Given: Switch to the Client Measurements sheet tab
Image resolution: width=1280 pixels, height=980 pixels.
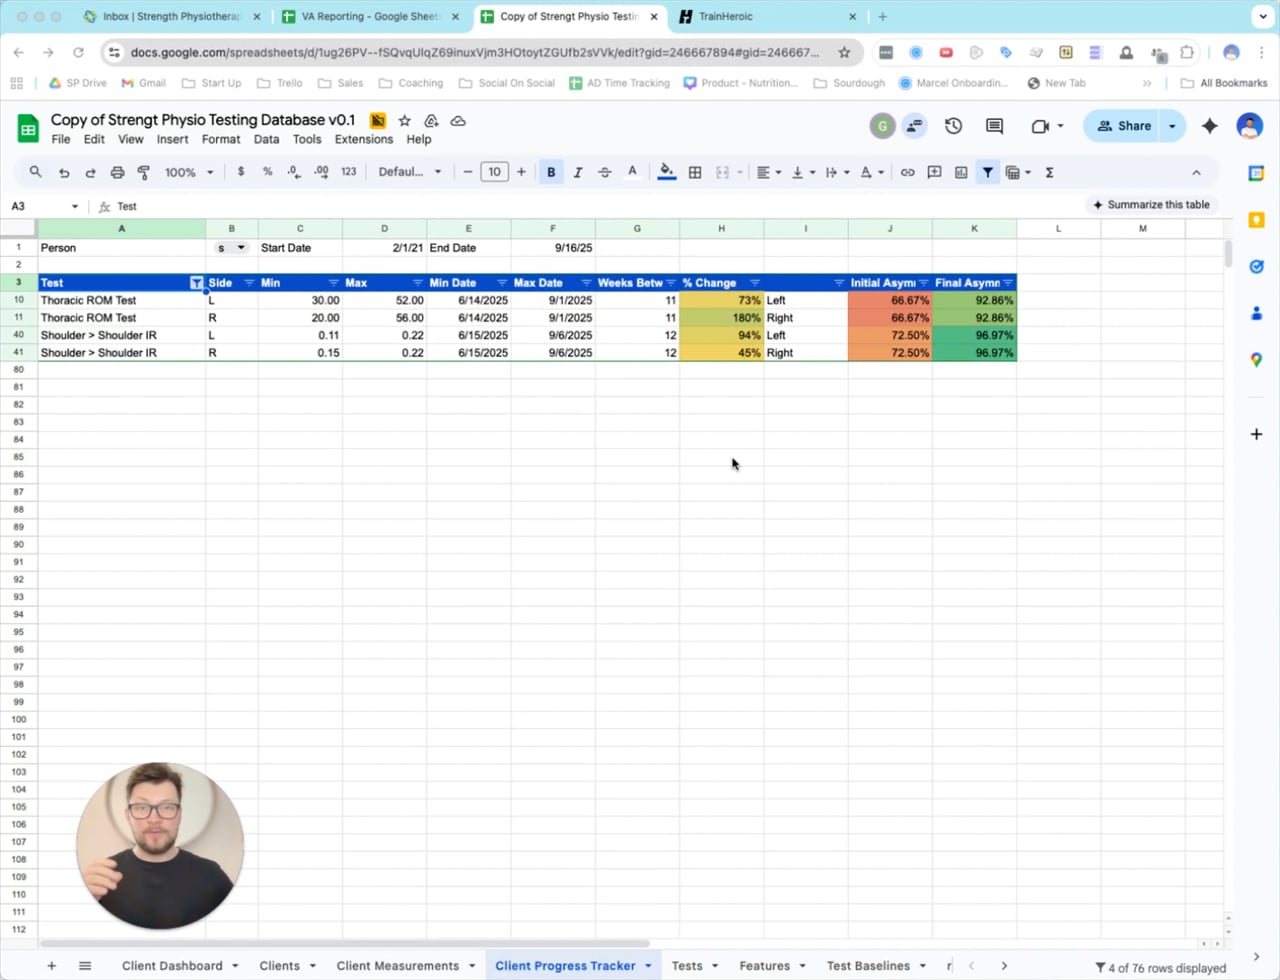Looking at the screenshot, I should tap(398, 966).
